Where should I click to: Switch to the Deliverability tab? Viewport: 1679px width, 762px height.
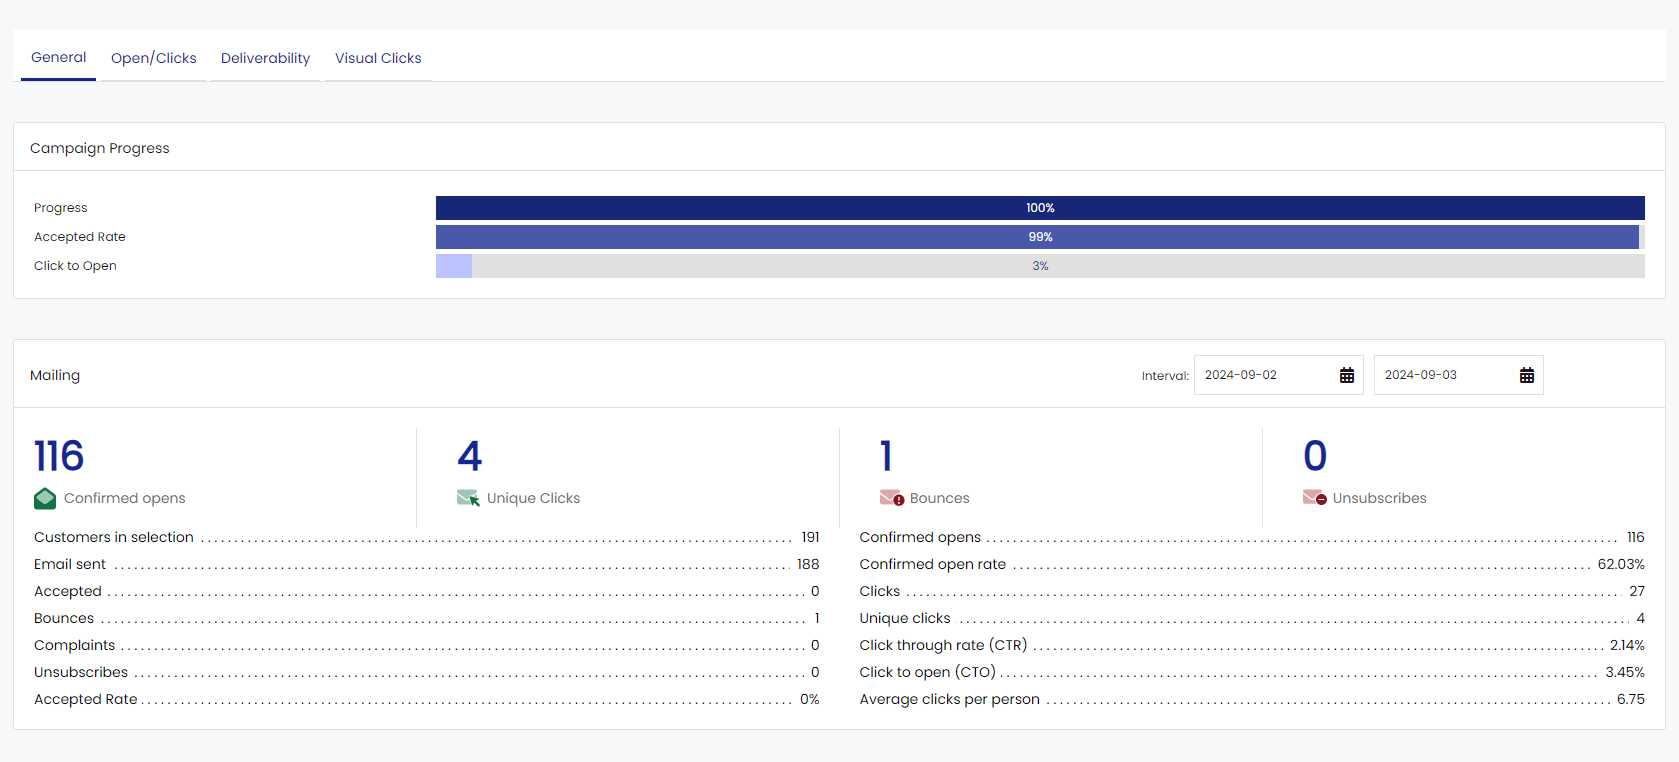point(265,59)
